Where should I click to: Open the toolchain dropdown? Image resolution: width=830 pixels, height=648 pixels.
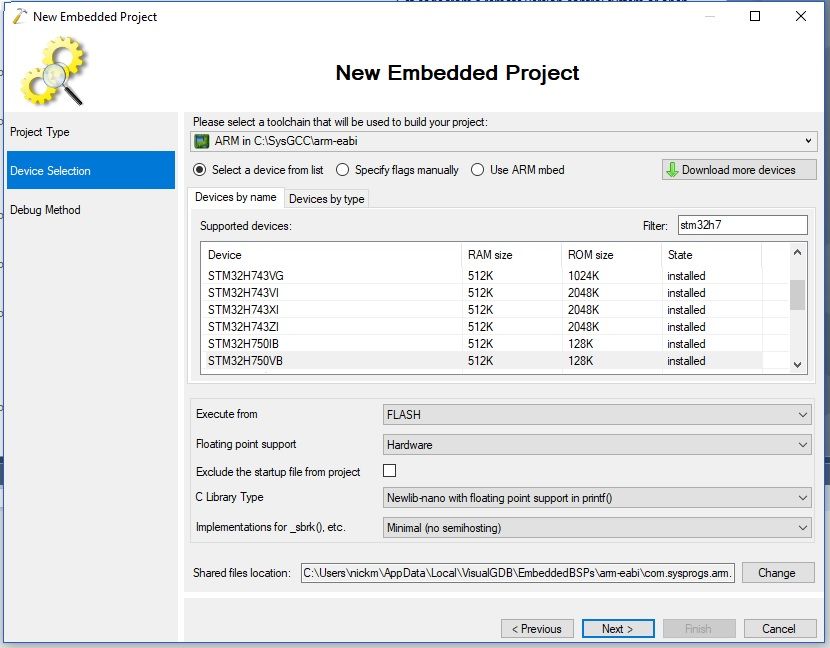pos(503,141)
